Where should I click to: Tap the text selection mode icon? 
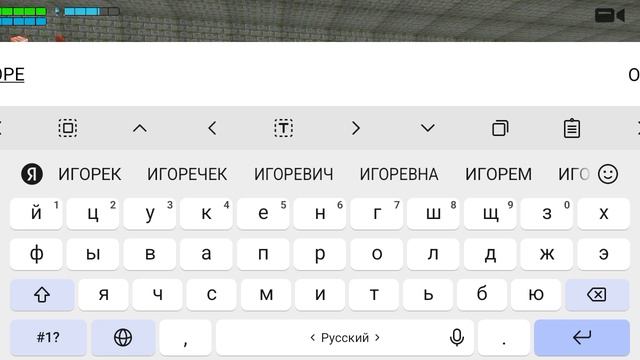coord(283,128)
